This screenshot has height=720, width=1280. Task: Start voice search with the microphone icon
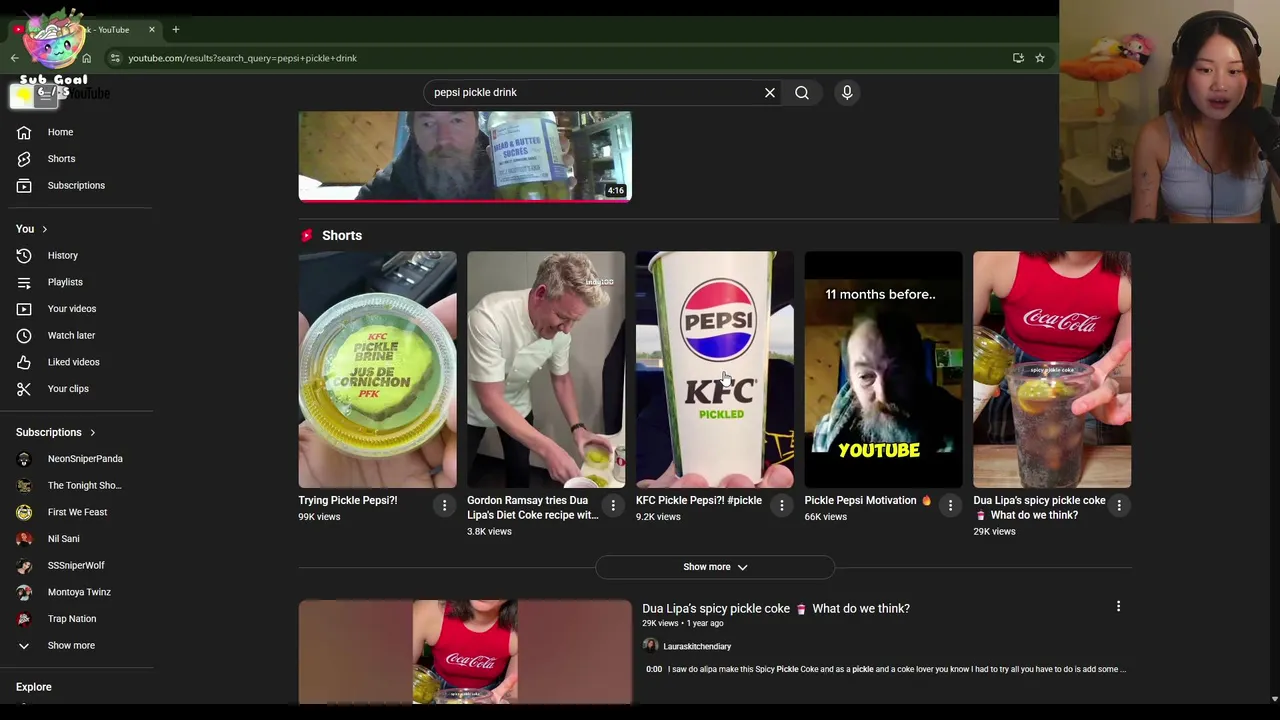(847, 92)
